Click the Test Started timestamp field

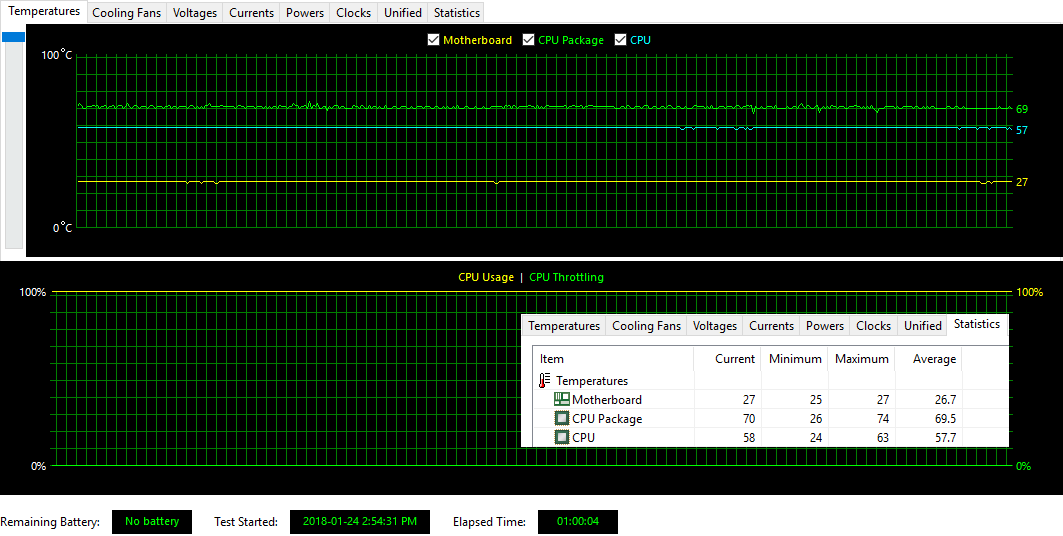coord(359,522)
